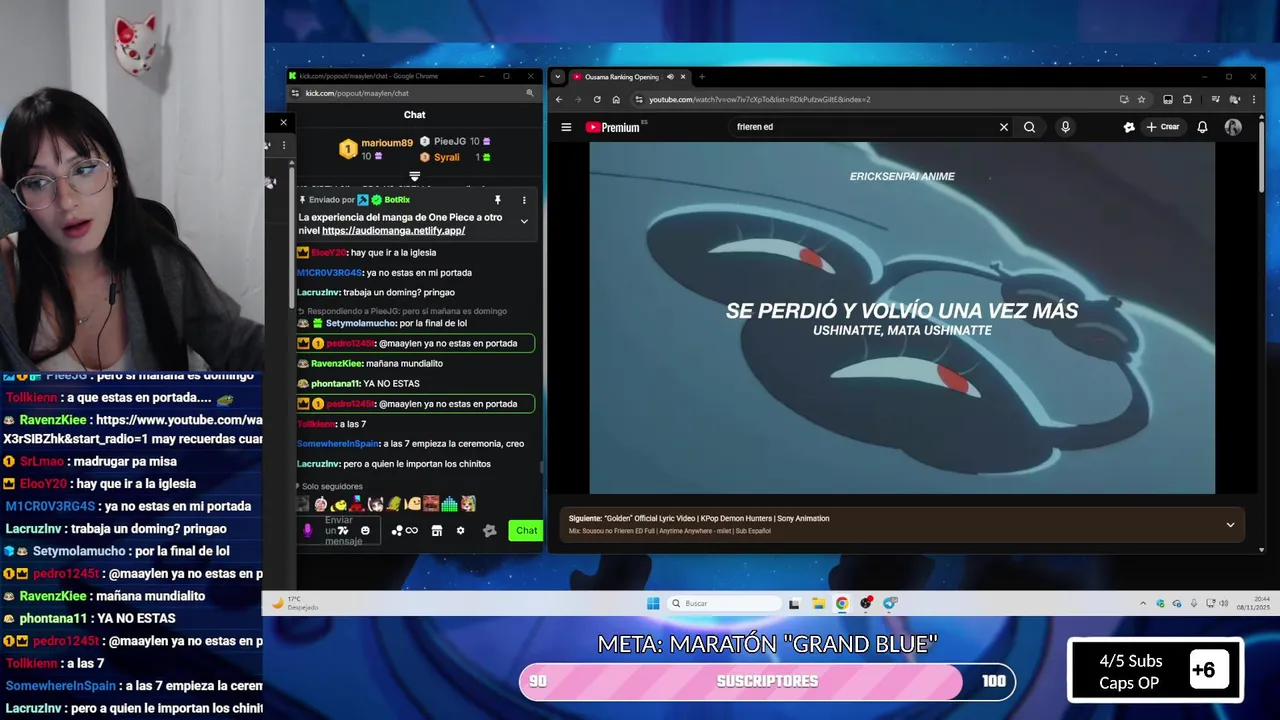Close the panel left of Kick chat

283,122
